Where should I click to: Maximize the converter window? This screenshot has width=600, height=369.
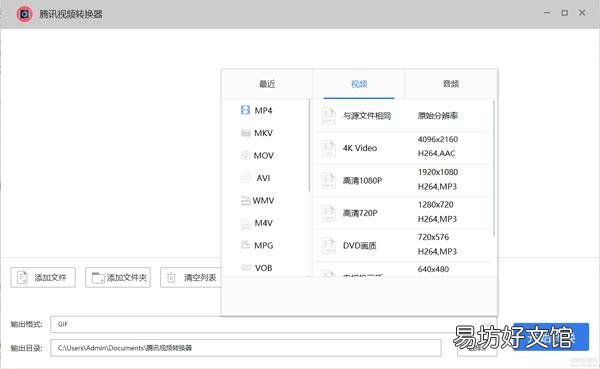[564, 13]
